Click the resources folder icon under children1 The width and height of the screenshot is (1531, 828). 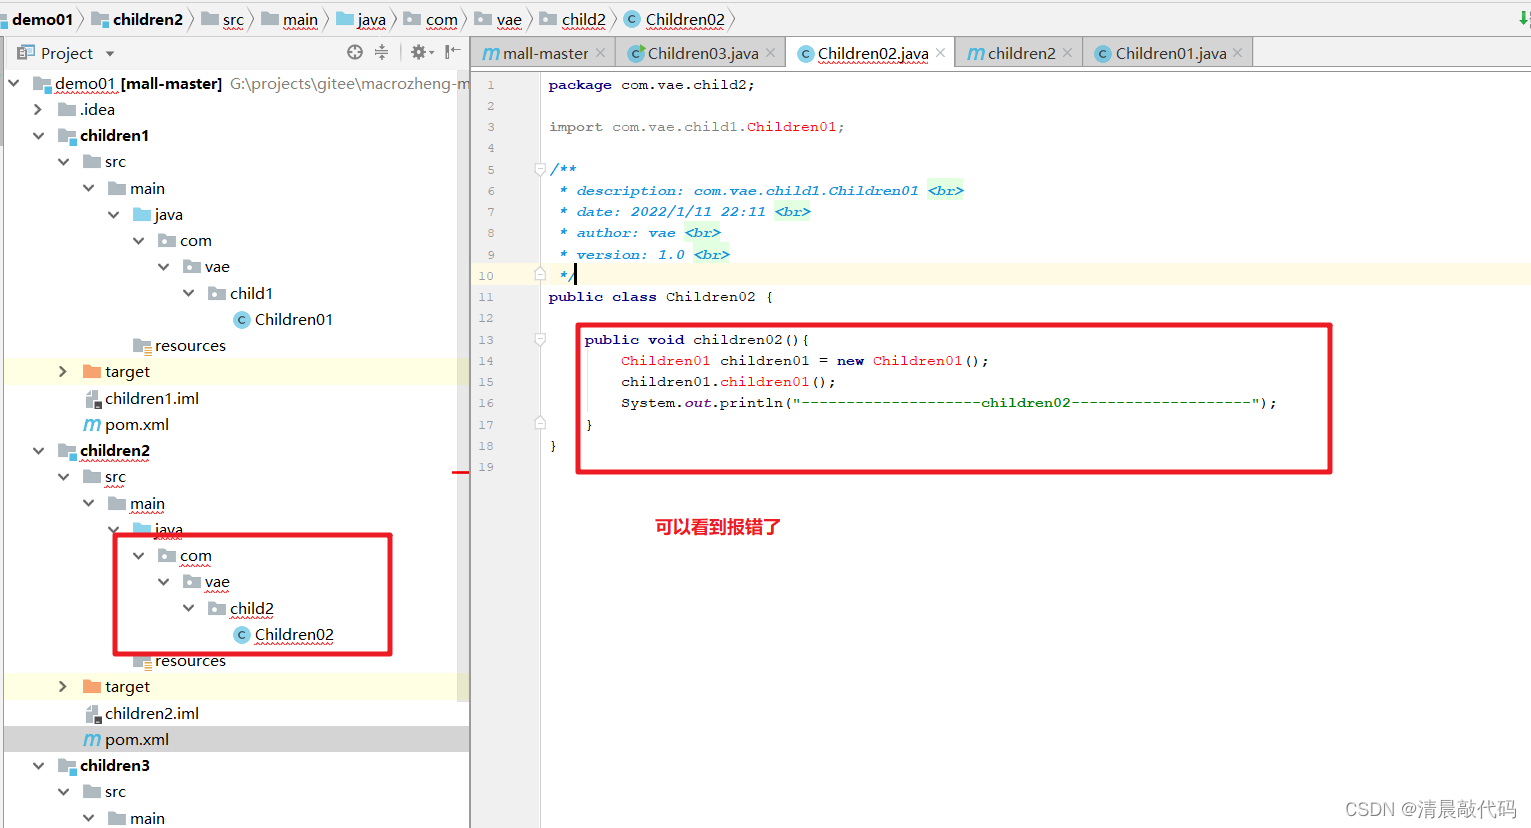pyautogui.click(x=142, y=346)
